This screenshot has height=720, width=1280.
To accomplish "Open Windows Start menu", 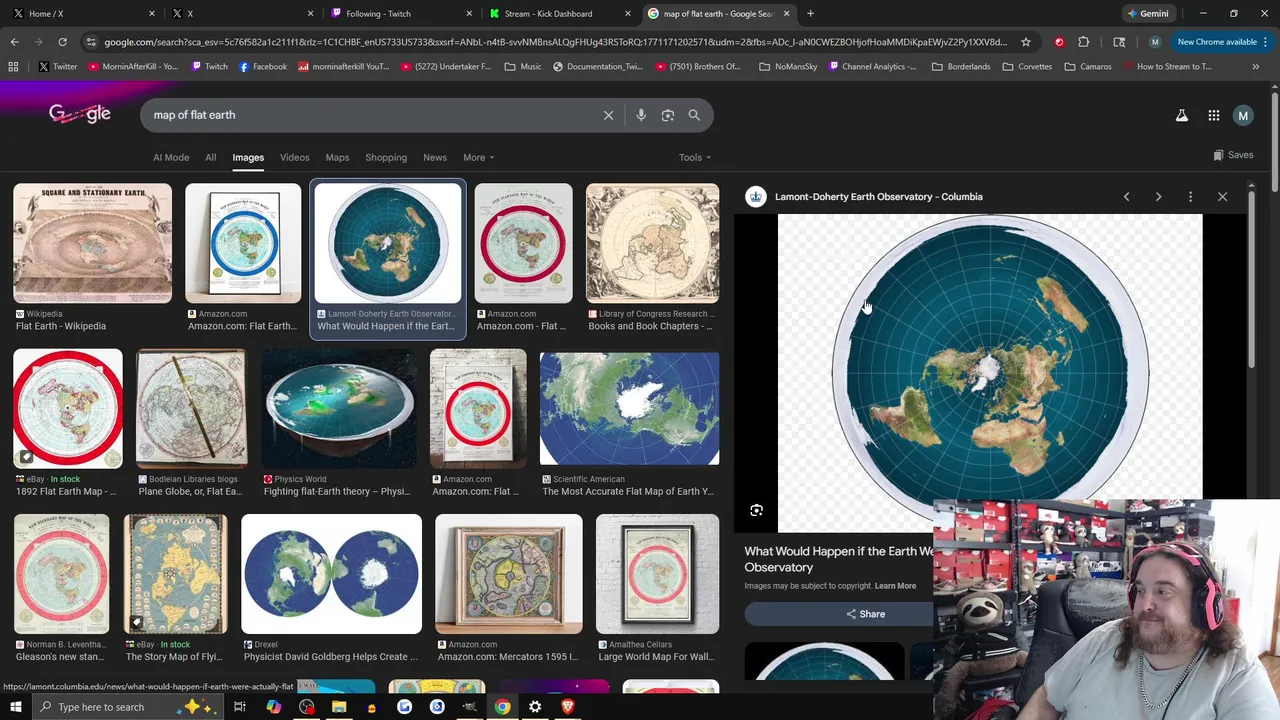I will click(x=15, y=707).
